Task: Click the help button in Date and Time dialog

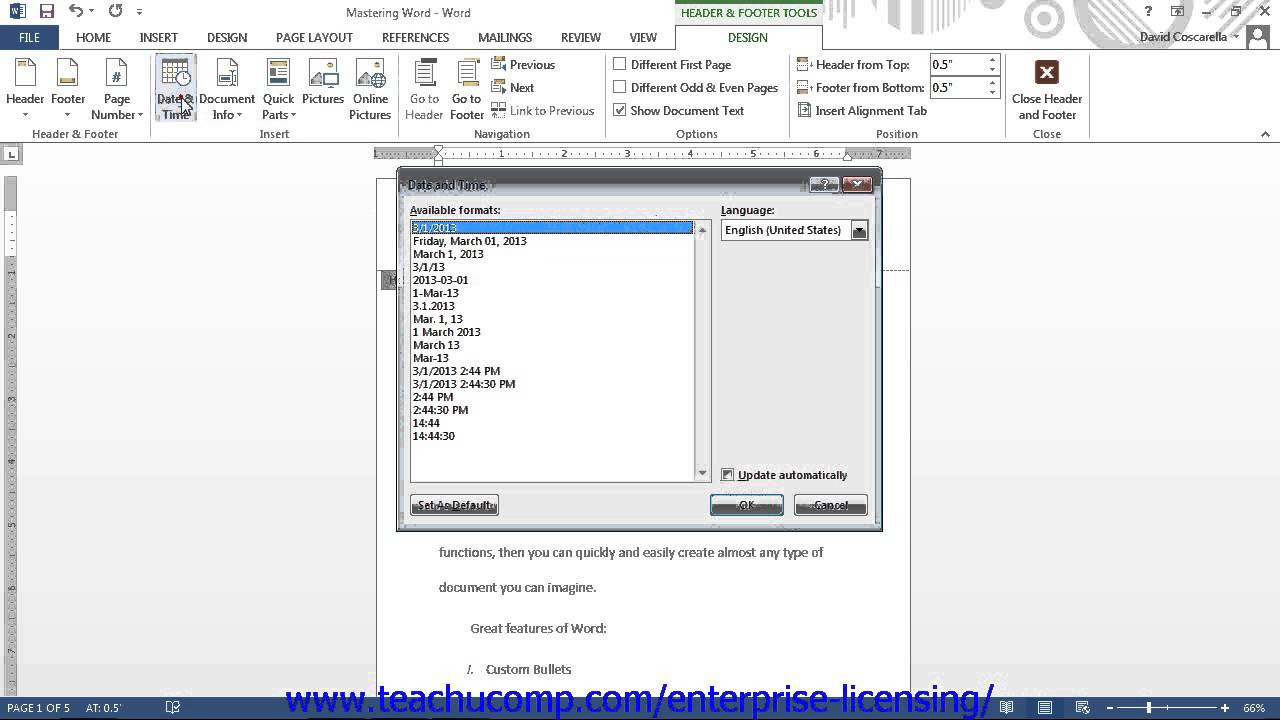Action: [x=823, y=184]
